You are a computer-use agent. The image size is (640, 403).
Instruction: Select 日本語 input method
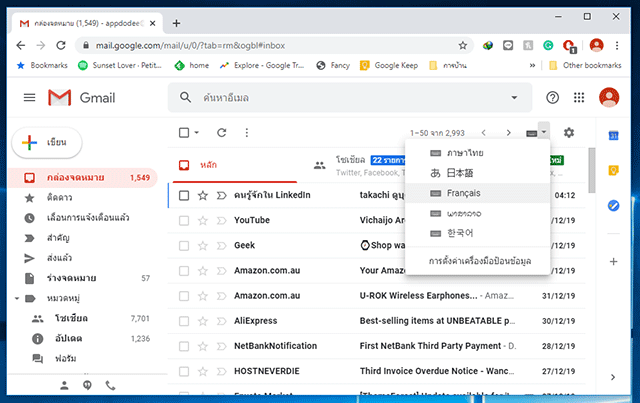point(478,173)
